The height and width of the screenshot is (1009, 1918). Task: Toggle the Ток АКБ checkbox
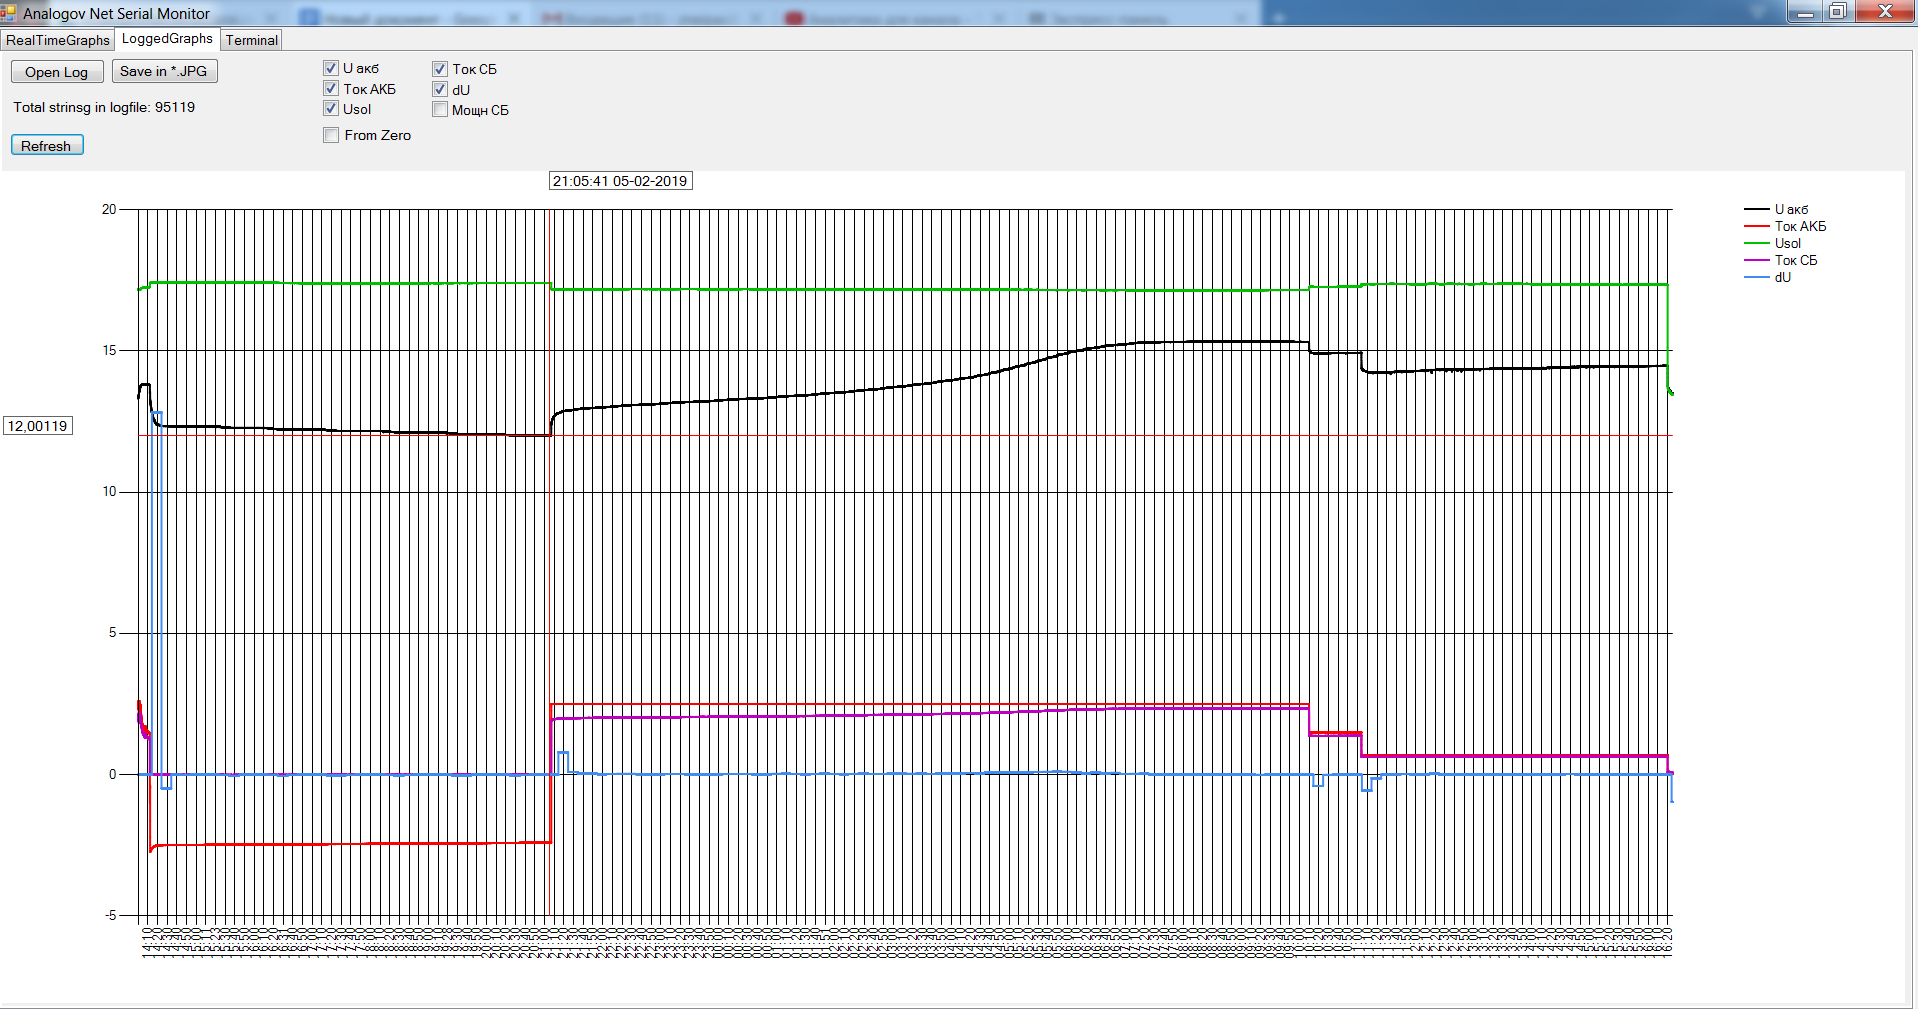pos(331,89)
